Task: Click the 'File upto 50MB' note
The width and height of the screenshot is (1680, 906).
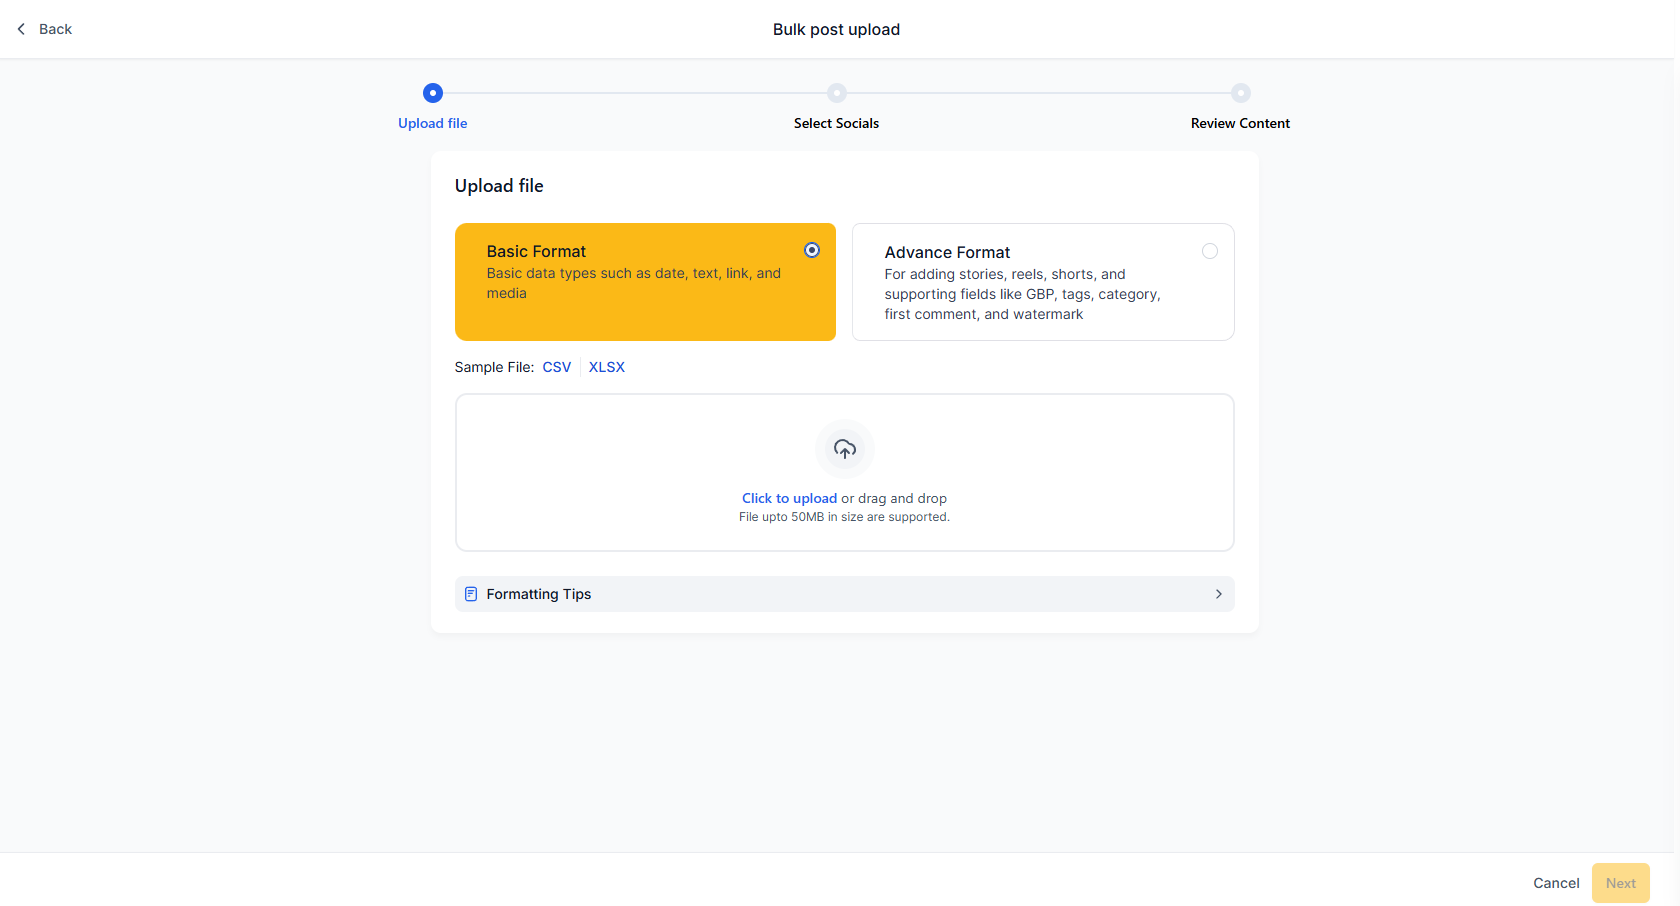Action: coord(845,517)
